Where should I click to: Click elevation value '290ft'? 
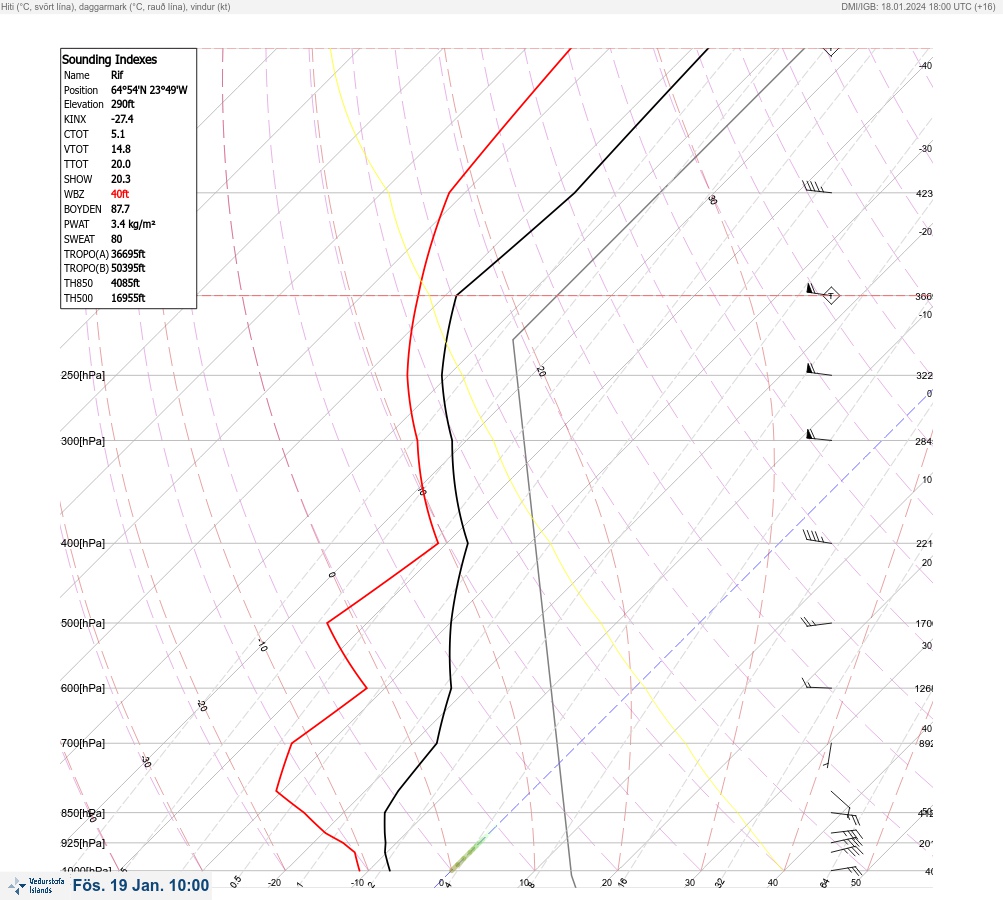click(x=123, y=104)
